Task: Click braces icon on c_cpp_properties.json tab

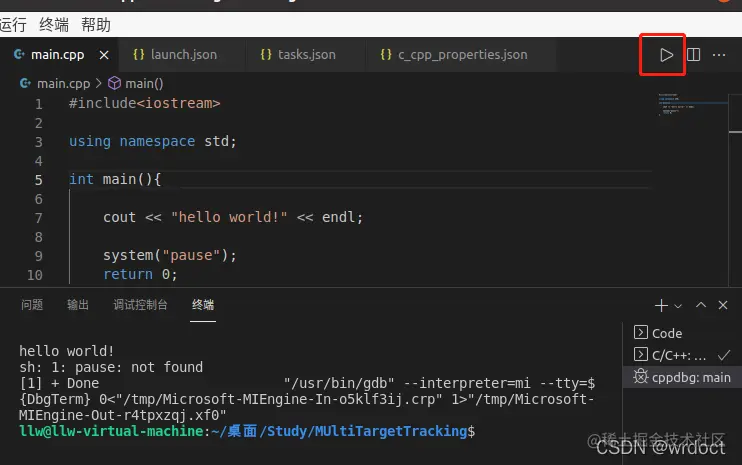Action: point(386,54)
